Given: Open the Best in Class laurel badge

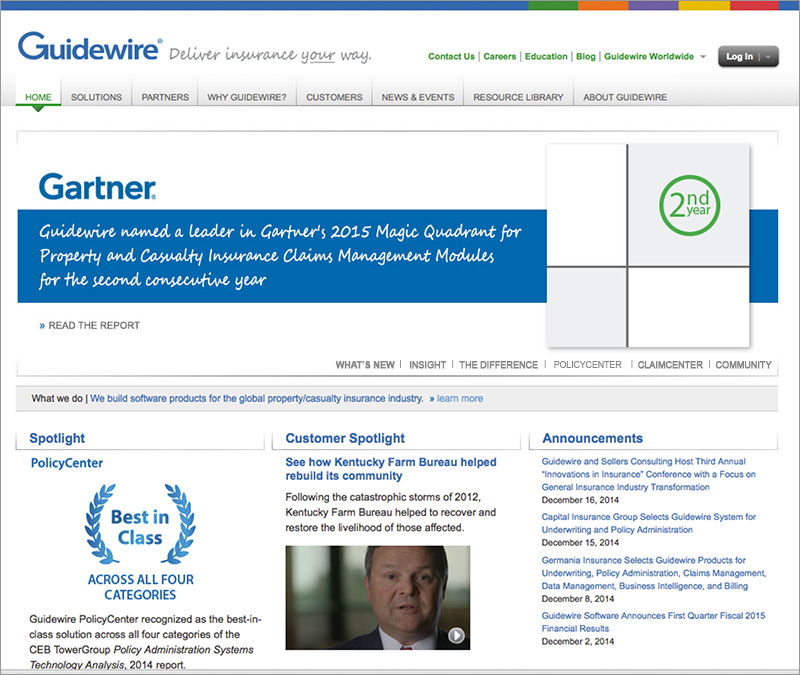Looking at the screenshot, I should 140,524.
